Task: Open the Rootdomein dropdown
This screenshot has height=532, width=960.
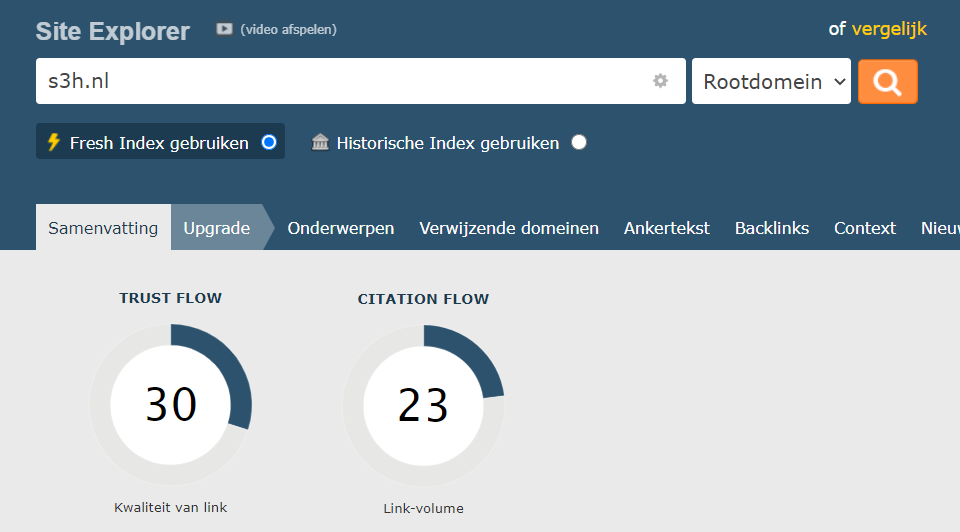Action: 771,81
